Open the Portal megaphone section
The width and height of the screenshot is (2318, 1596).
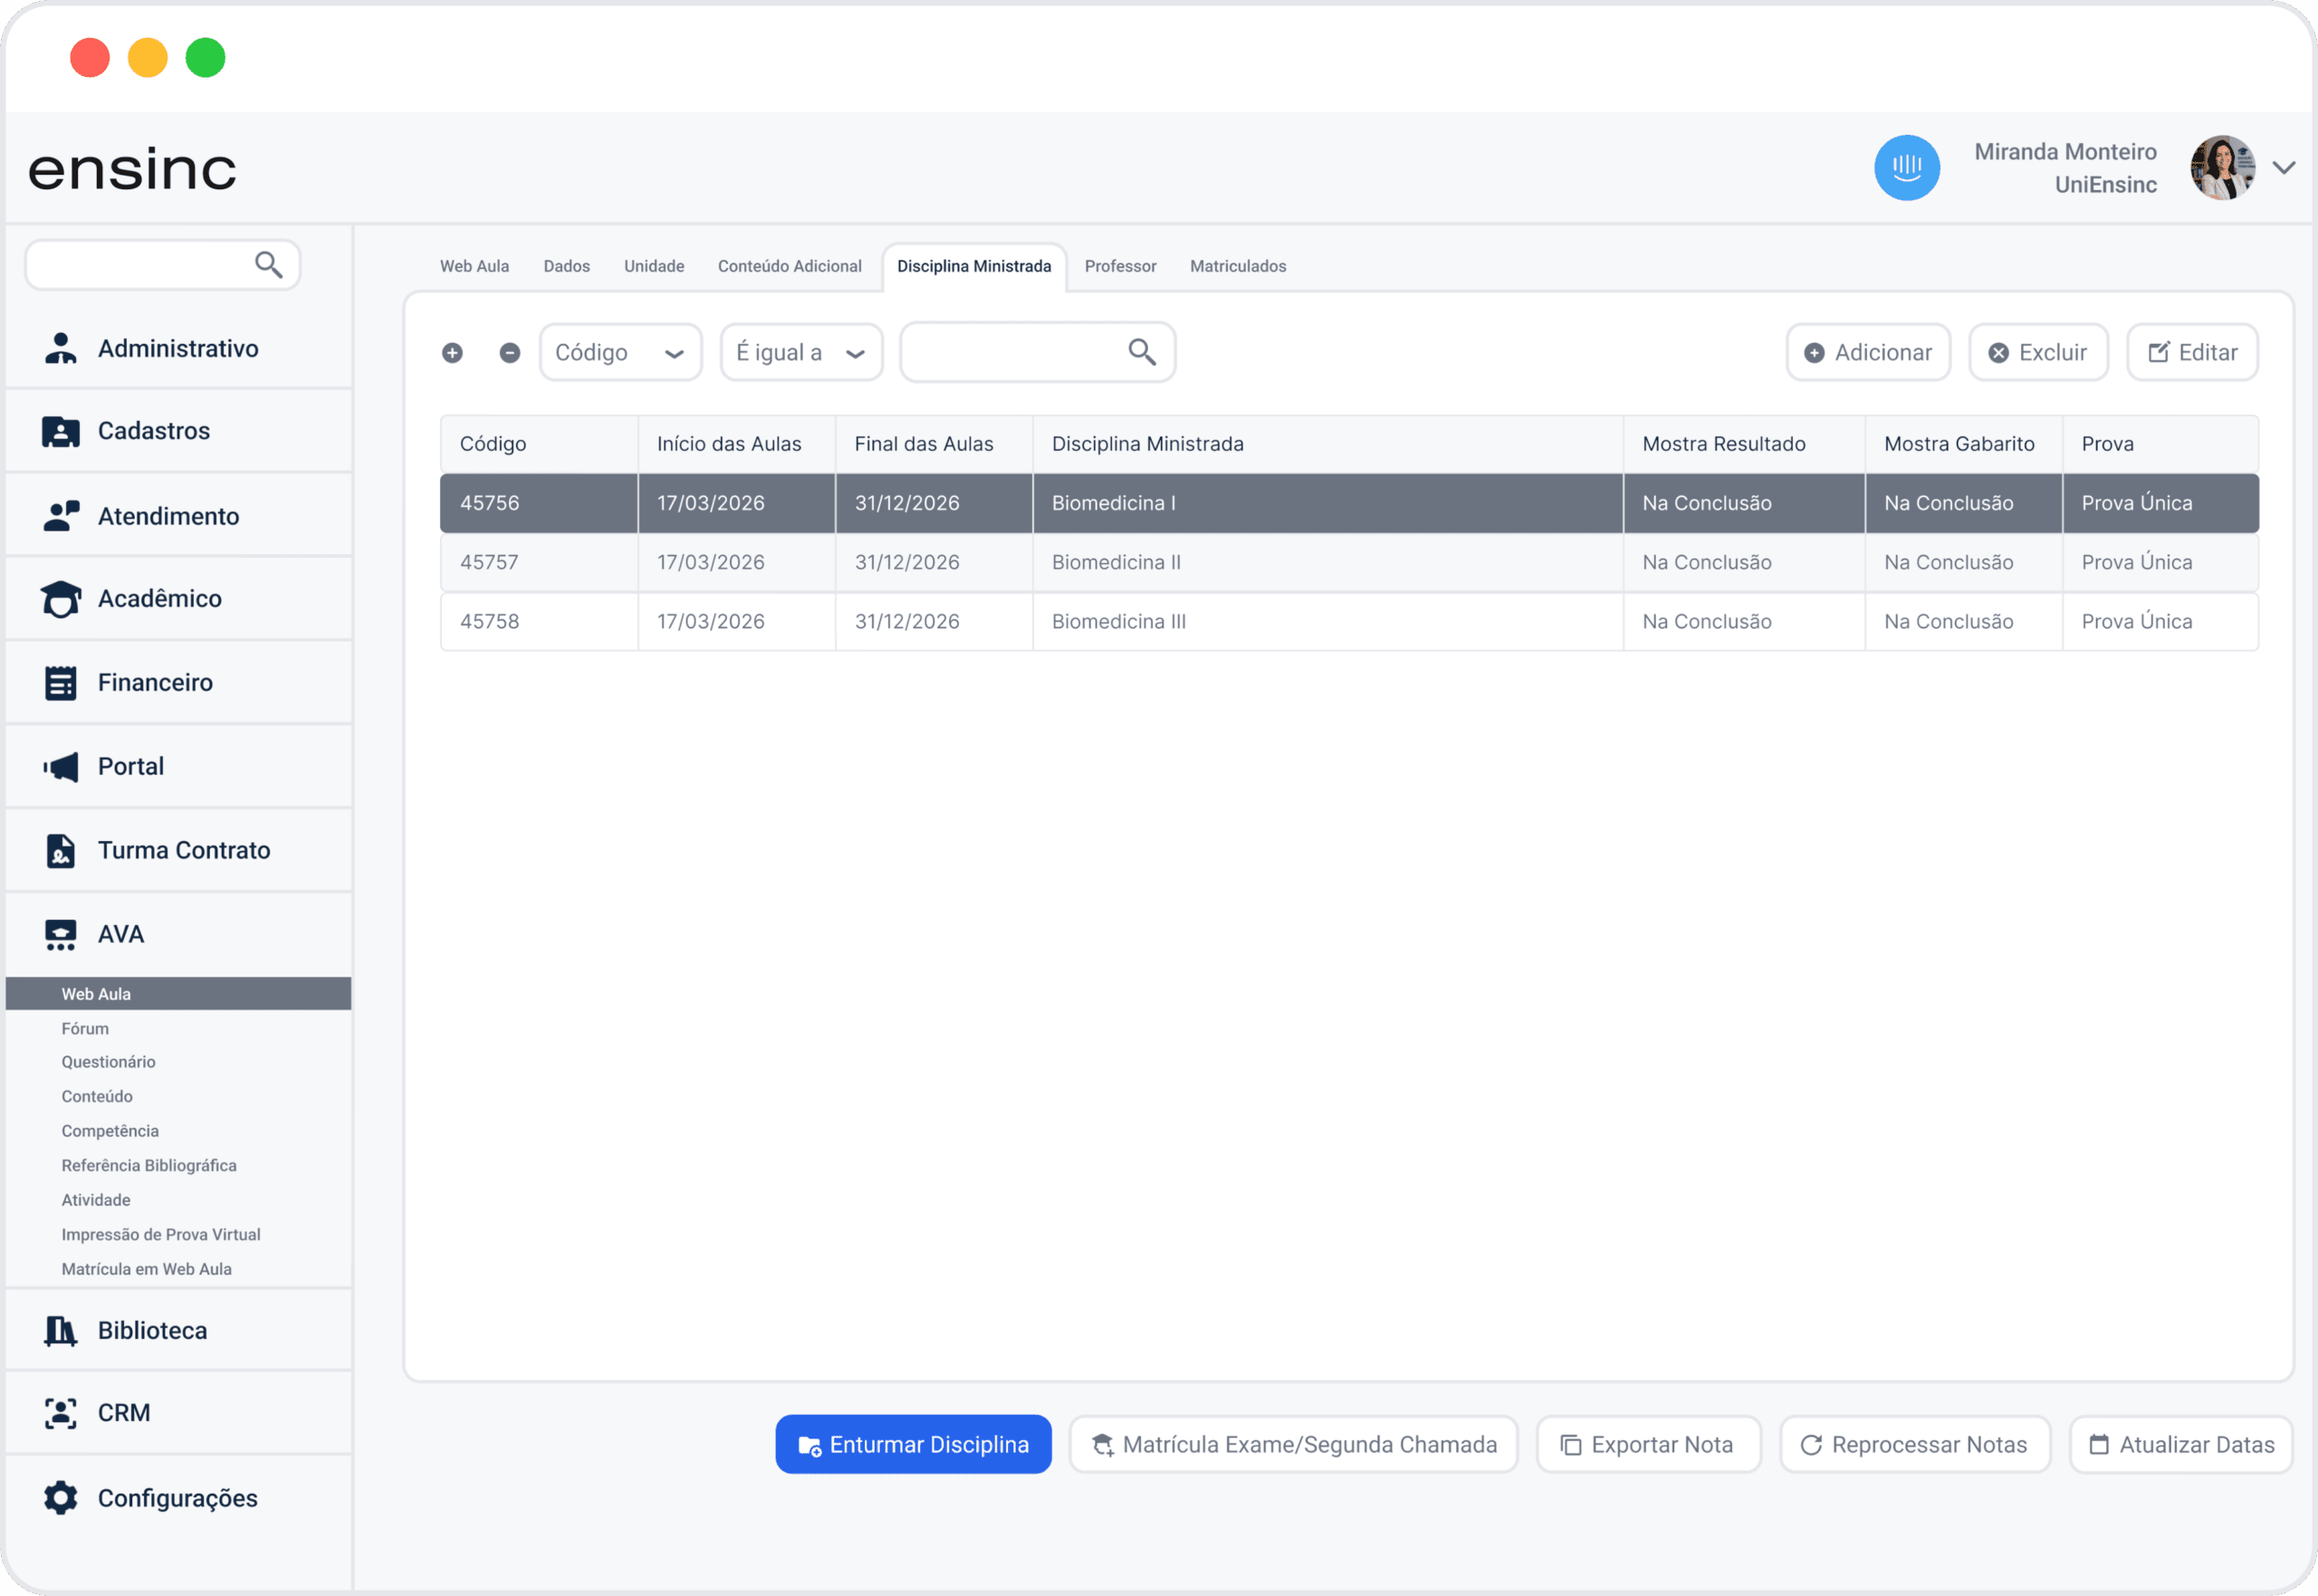pos(178,766)
